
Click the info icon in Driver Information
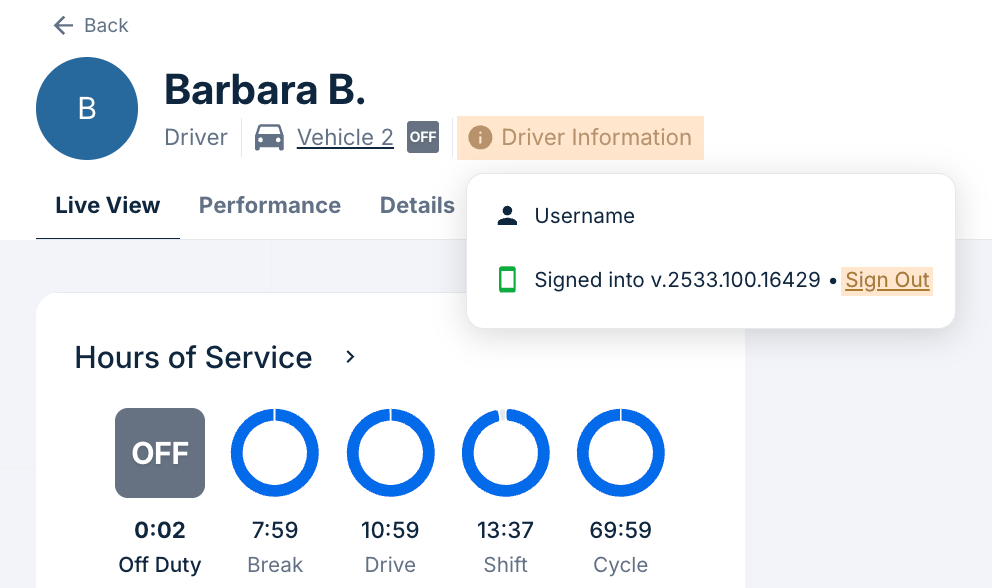(478, 137)
